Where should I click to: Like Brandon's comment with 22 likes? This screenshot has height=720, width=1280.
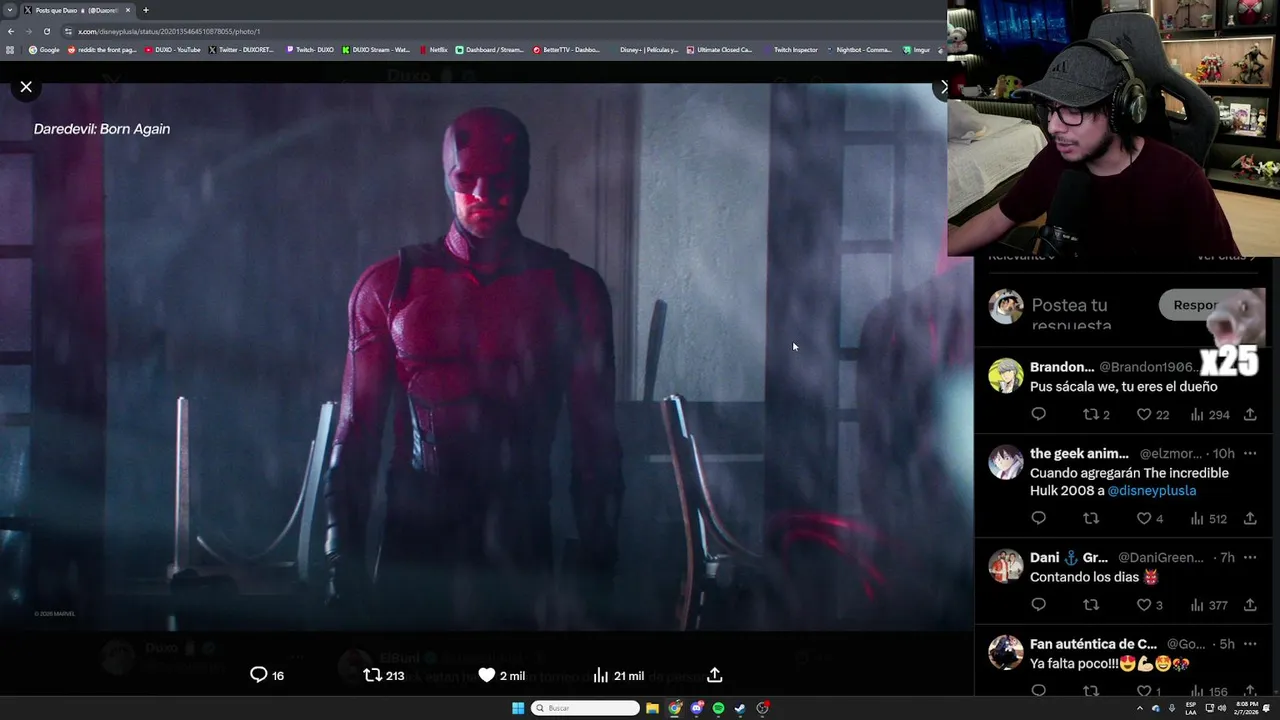1152,414
